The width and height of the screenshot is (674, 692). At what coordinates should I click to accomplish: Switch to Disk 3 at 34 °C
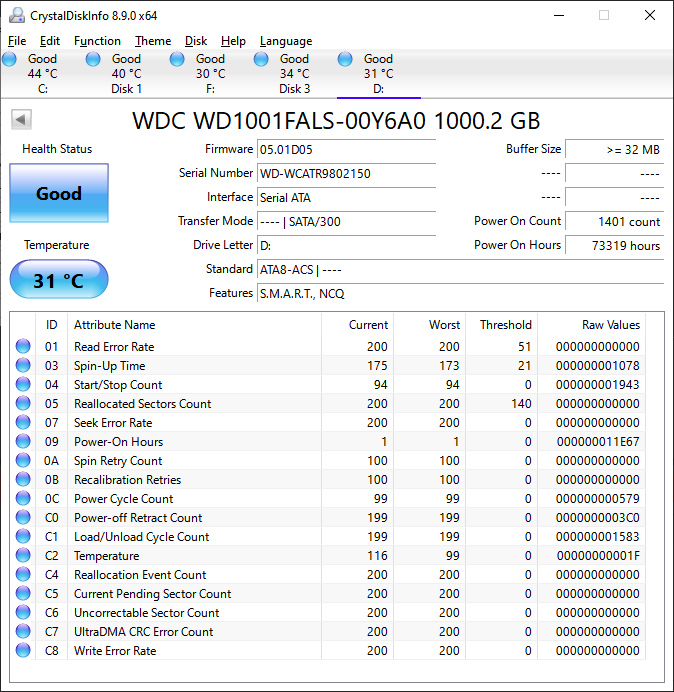pos(294,74)
